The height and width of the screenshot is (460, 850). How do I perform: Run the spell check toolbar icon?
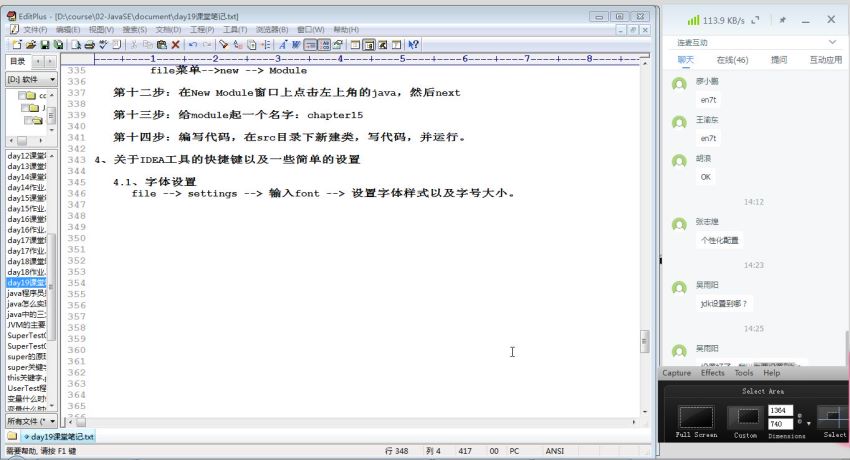pos(103,45)
